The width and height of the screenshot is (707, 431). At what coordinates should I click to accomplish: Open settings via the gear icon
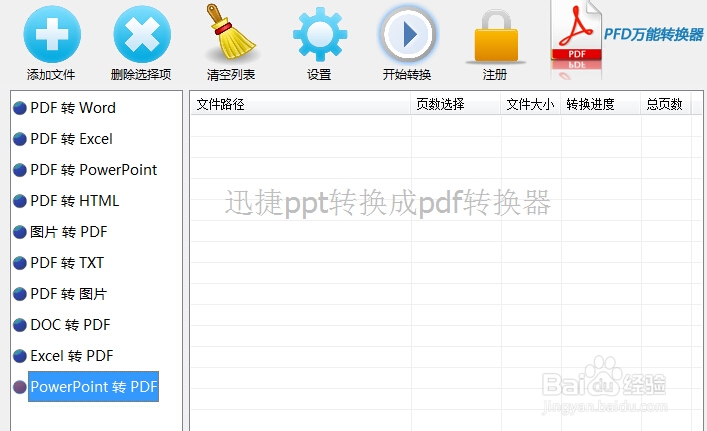tap(320, 34)
